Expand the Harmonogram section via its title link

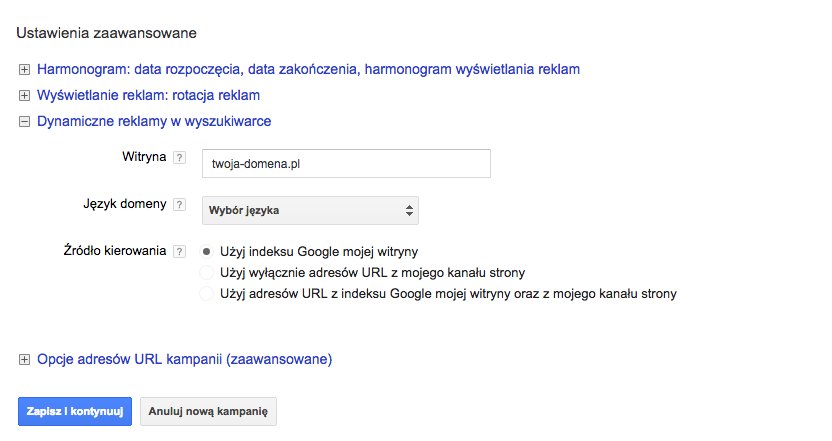[x=308, y=70]
